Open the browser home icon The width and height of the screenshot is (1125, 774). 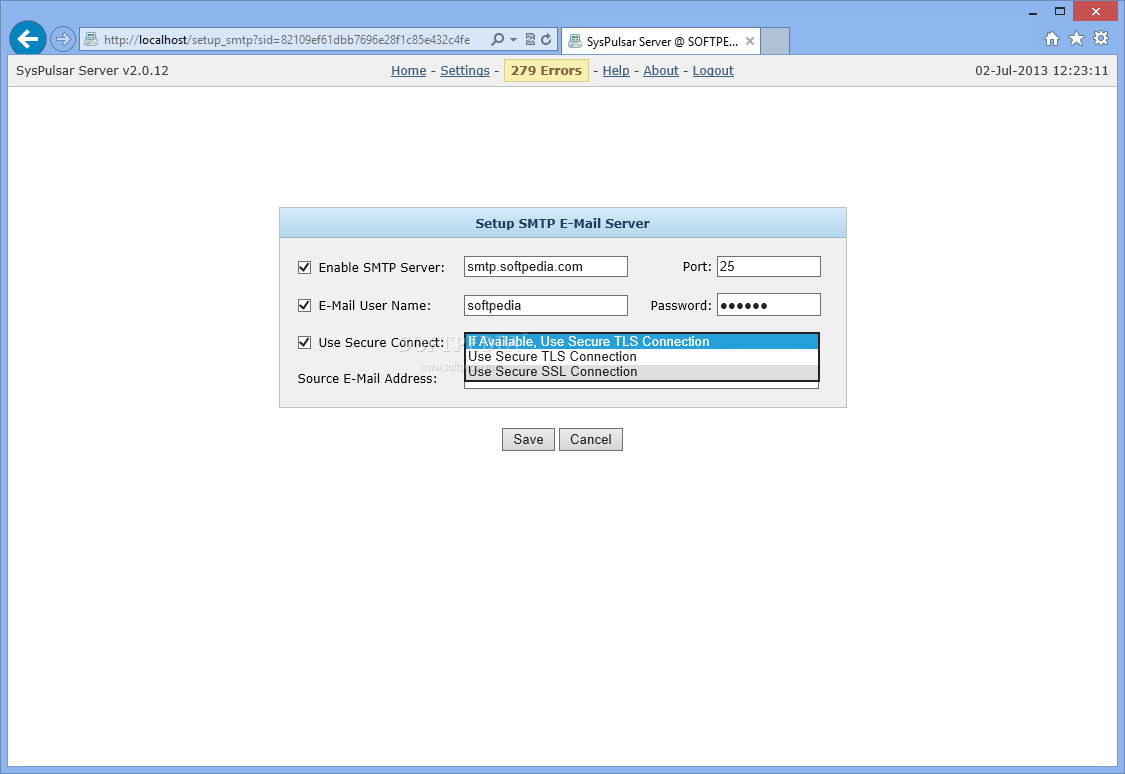pyautogui.click(x=1052, y=39)
